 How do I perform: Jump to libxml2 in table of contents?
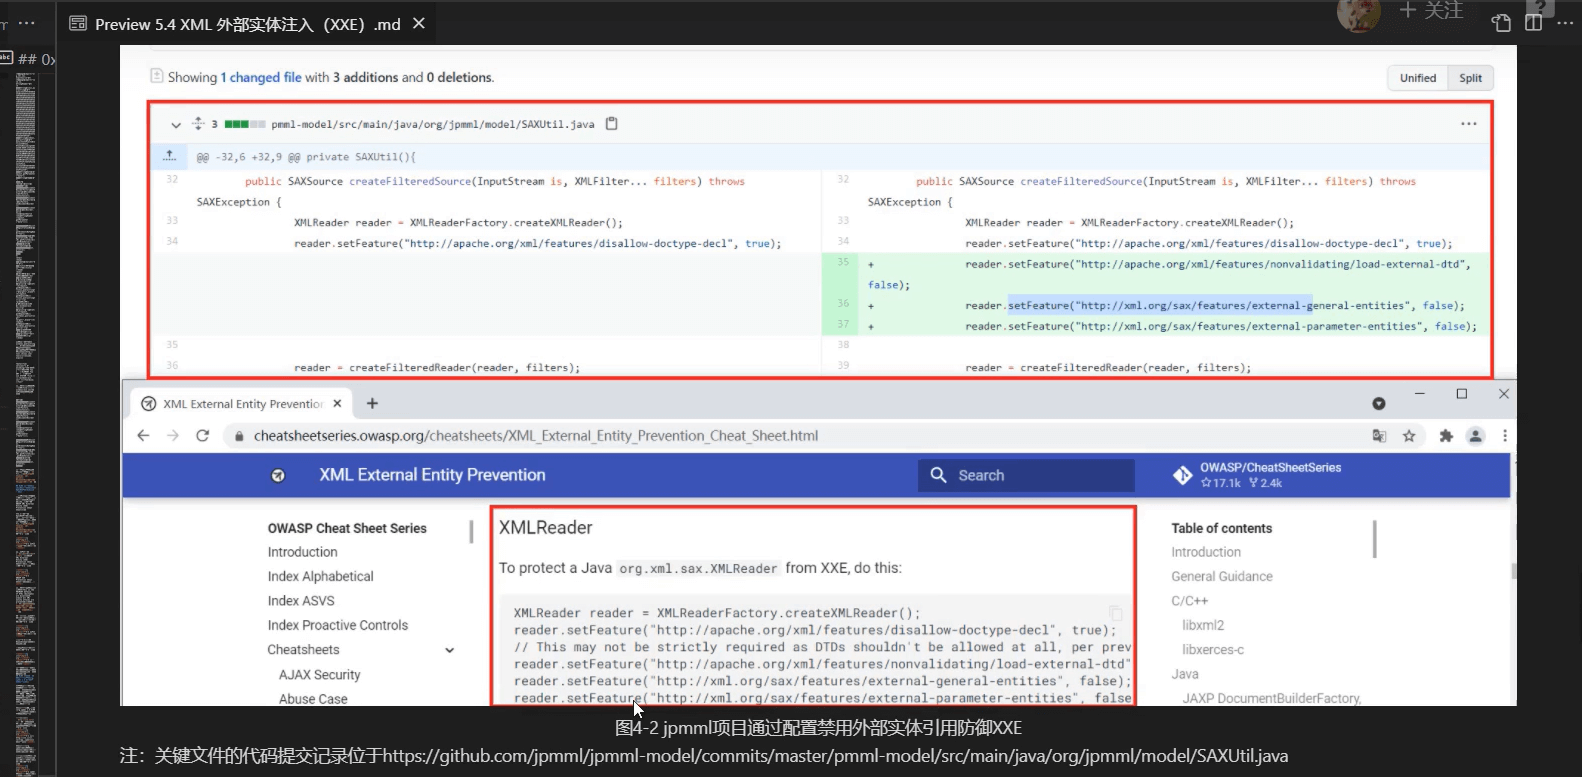(1203, 625)
